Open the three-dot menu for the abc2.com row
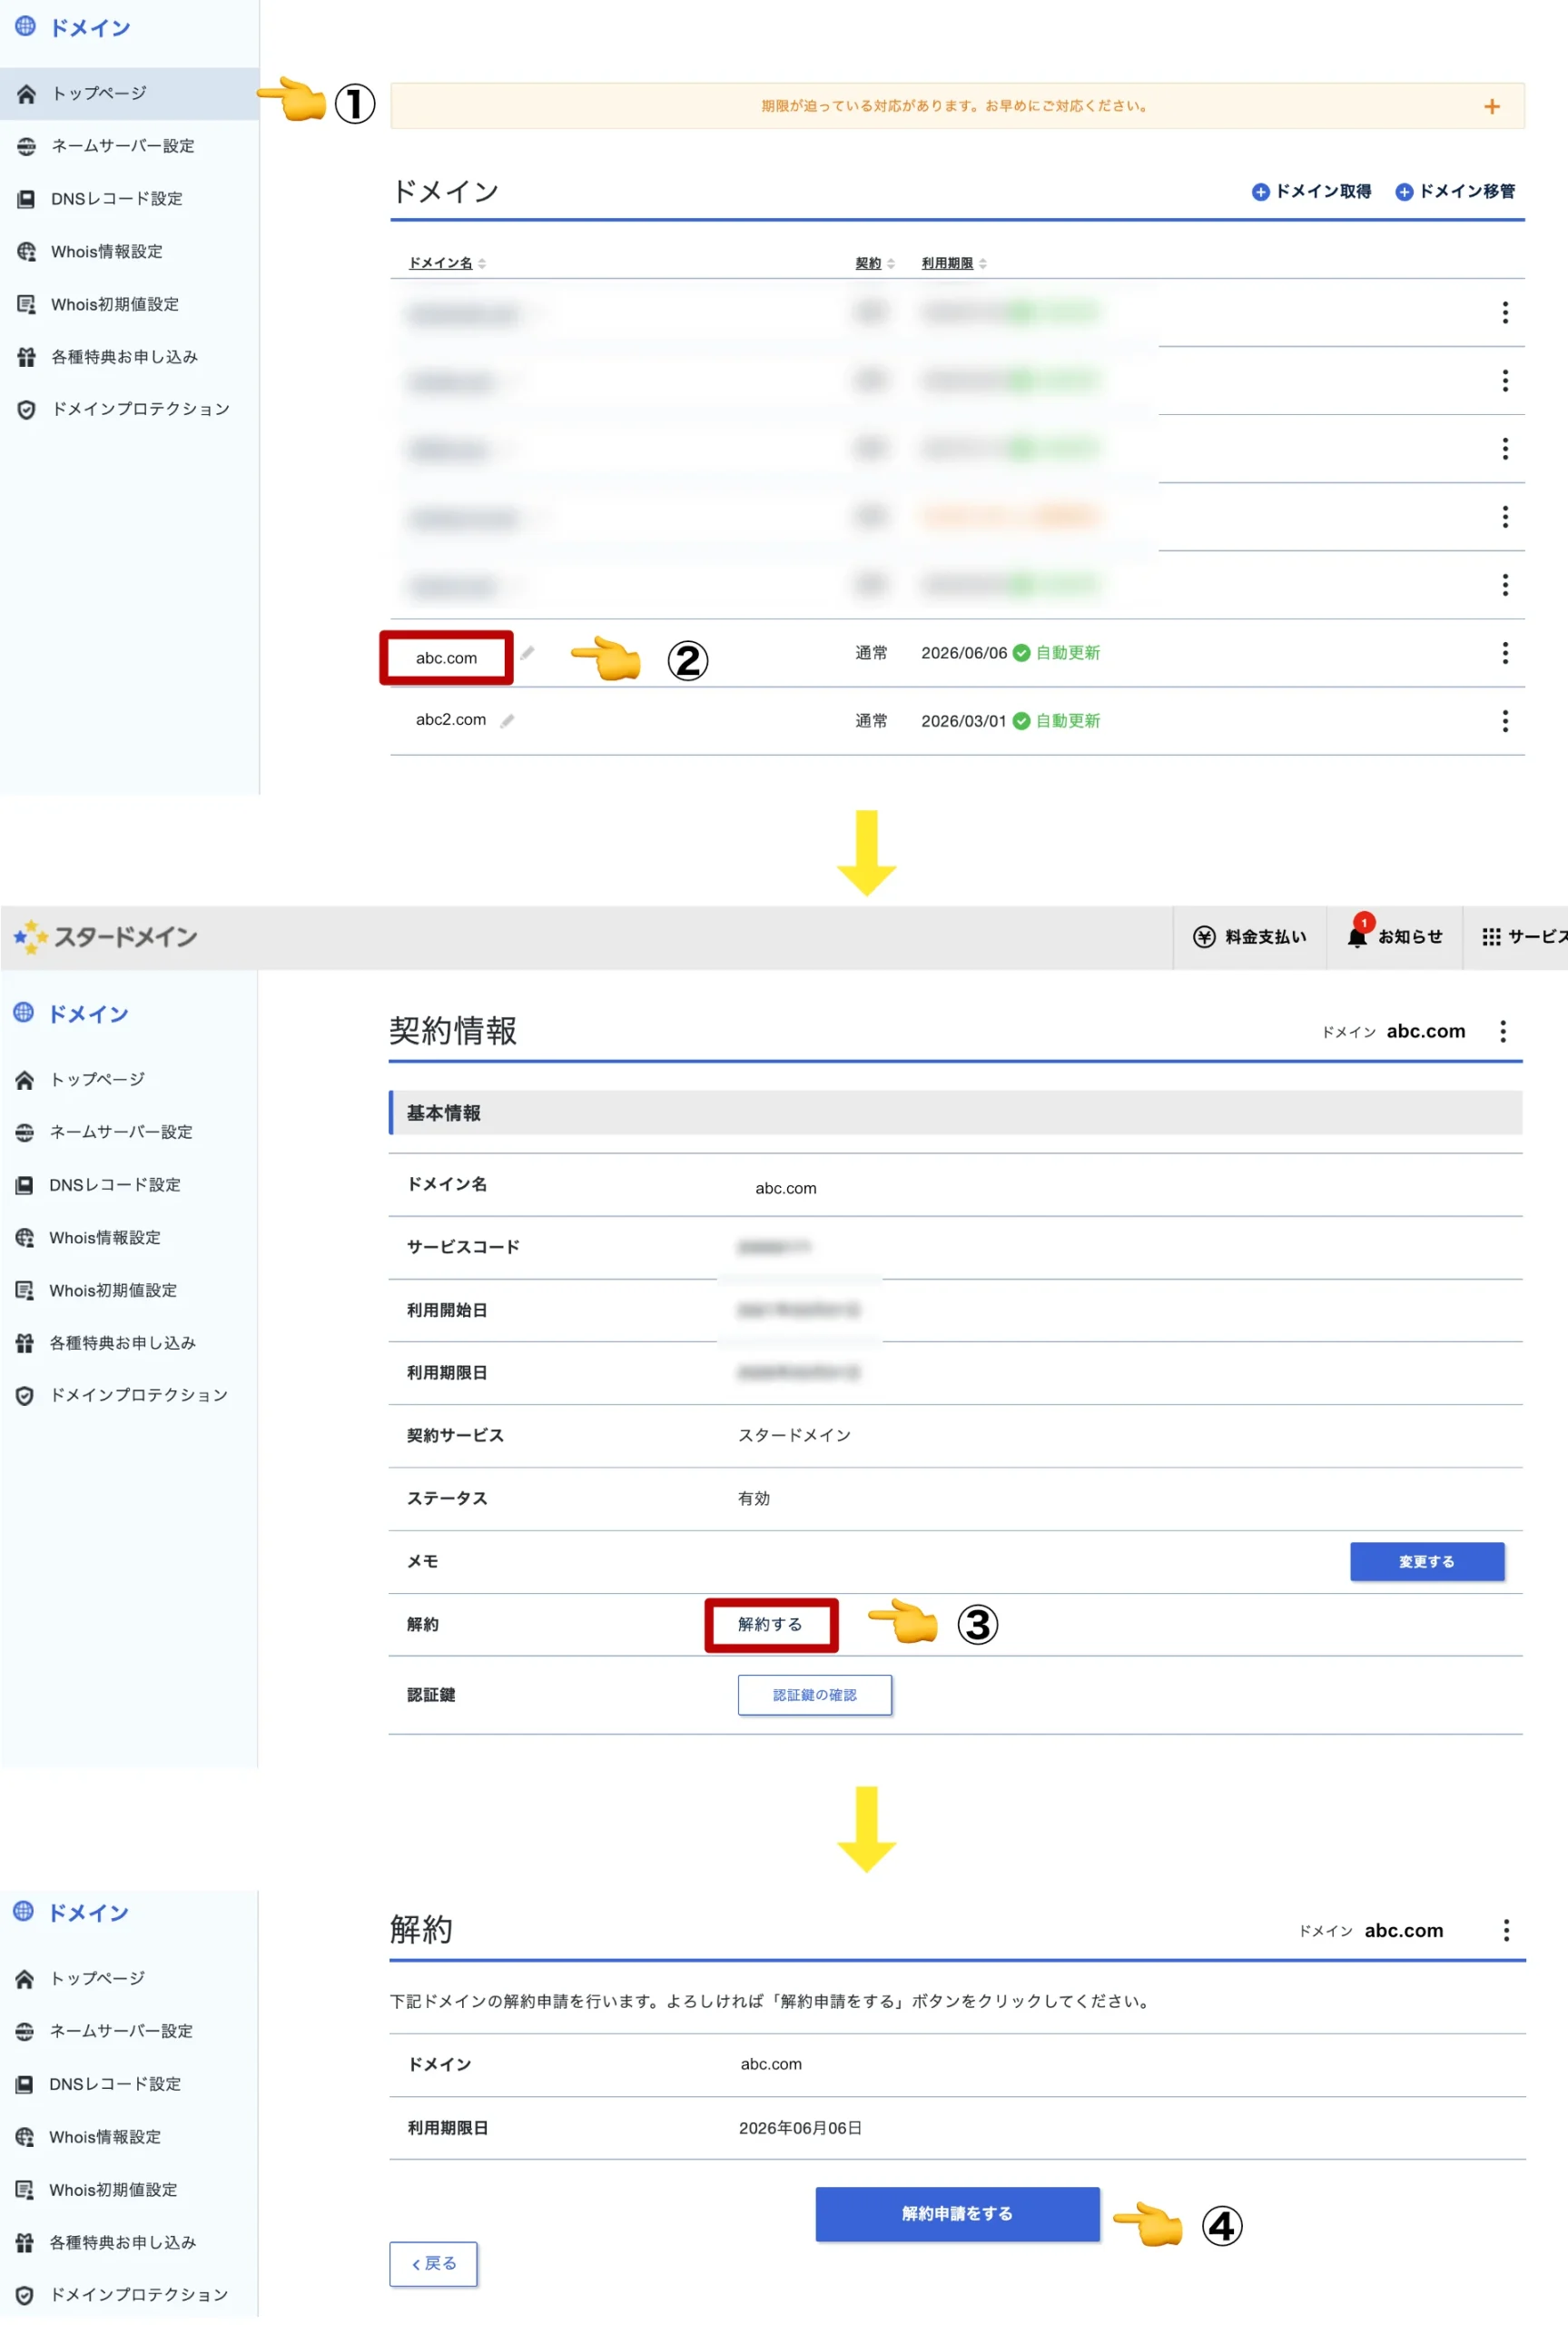 coord(1504,721)
